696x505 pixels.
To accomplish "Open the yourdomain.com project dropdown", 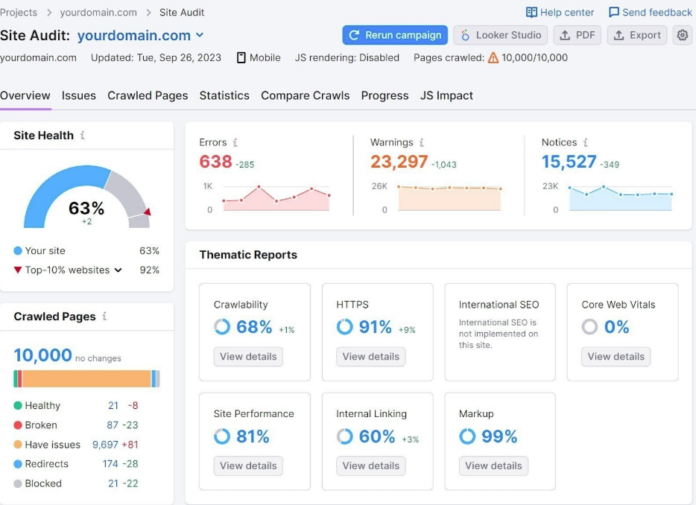I will 200,35.
